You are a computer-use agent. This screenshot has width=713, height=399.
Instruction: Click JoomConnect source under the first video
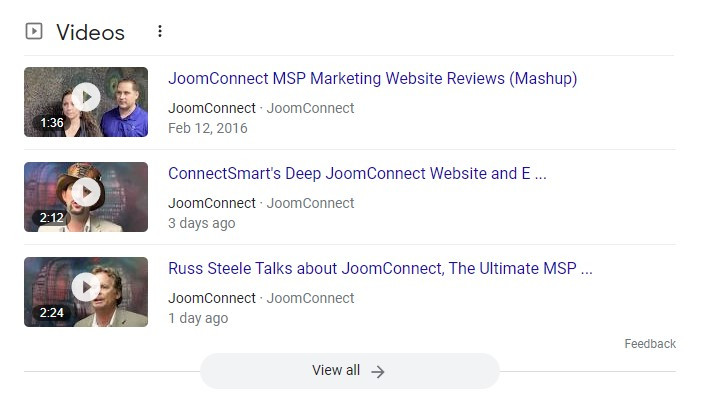(212, 108)
